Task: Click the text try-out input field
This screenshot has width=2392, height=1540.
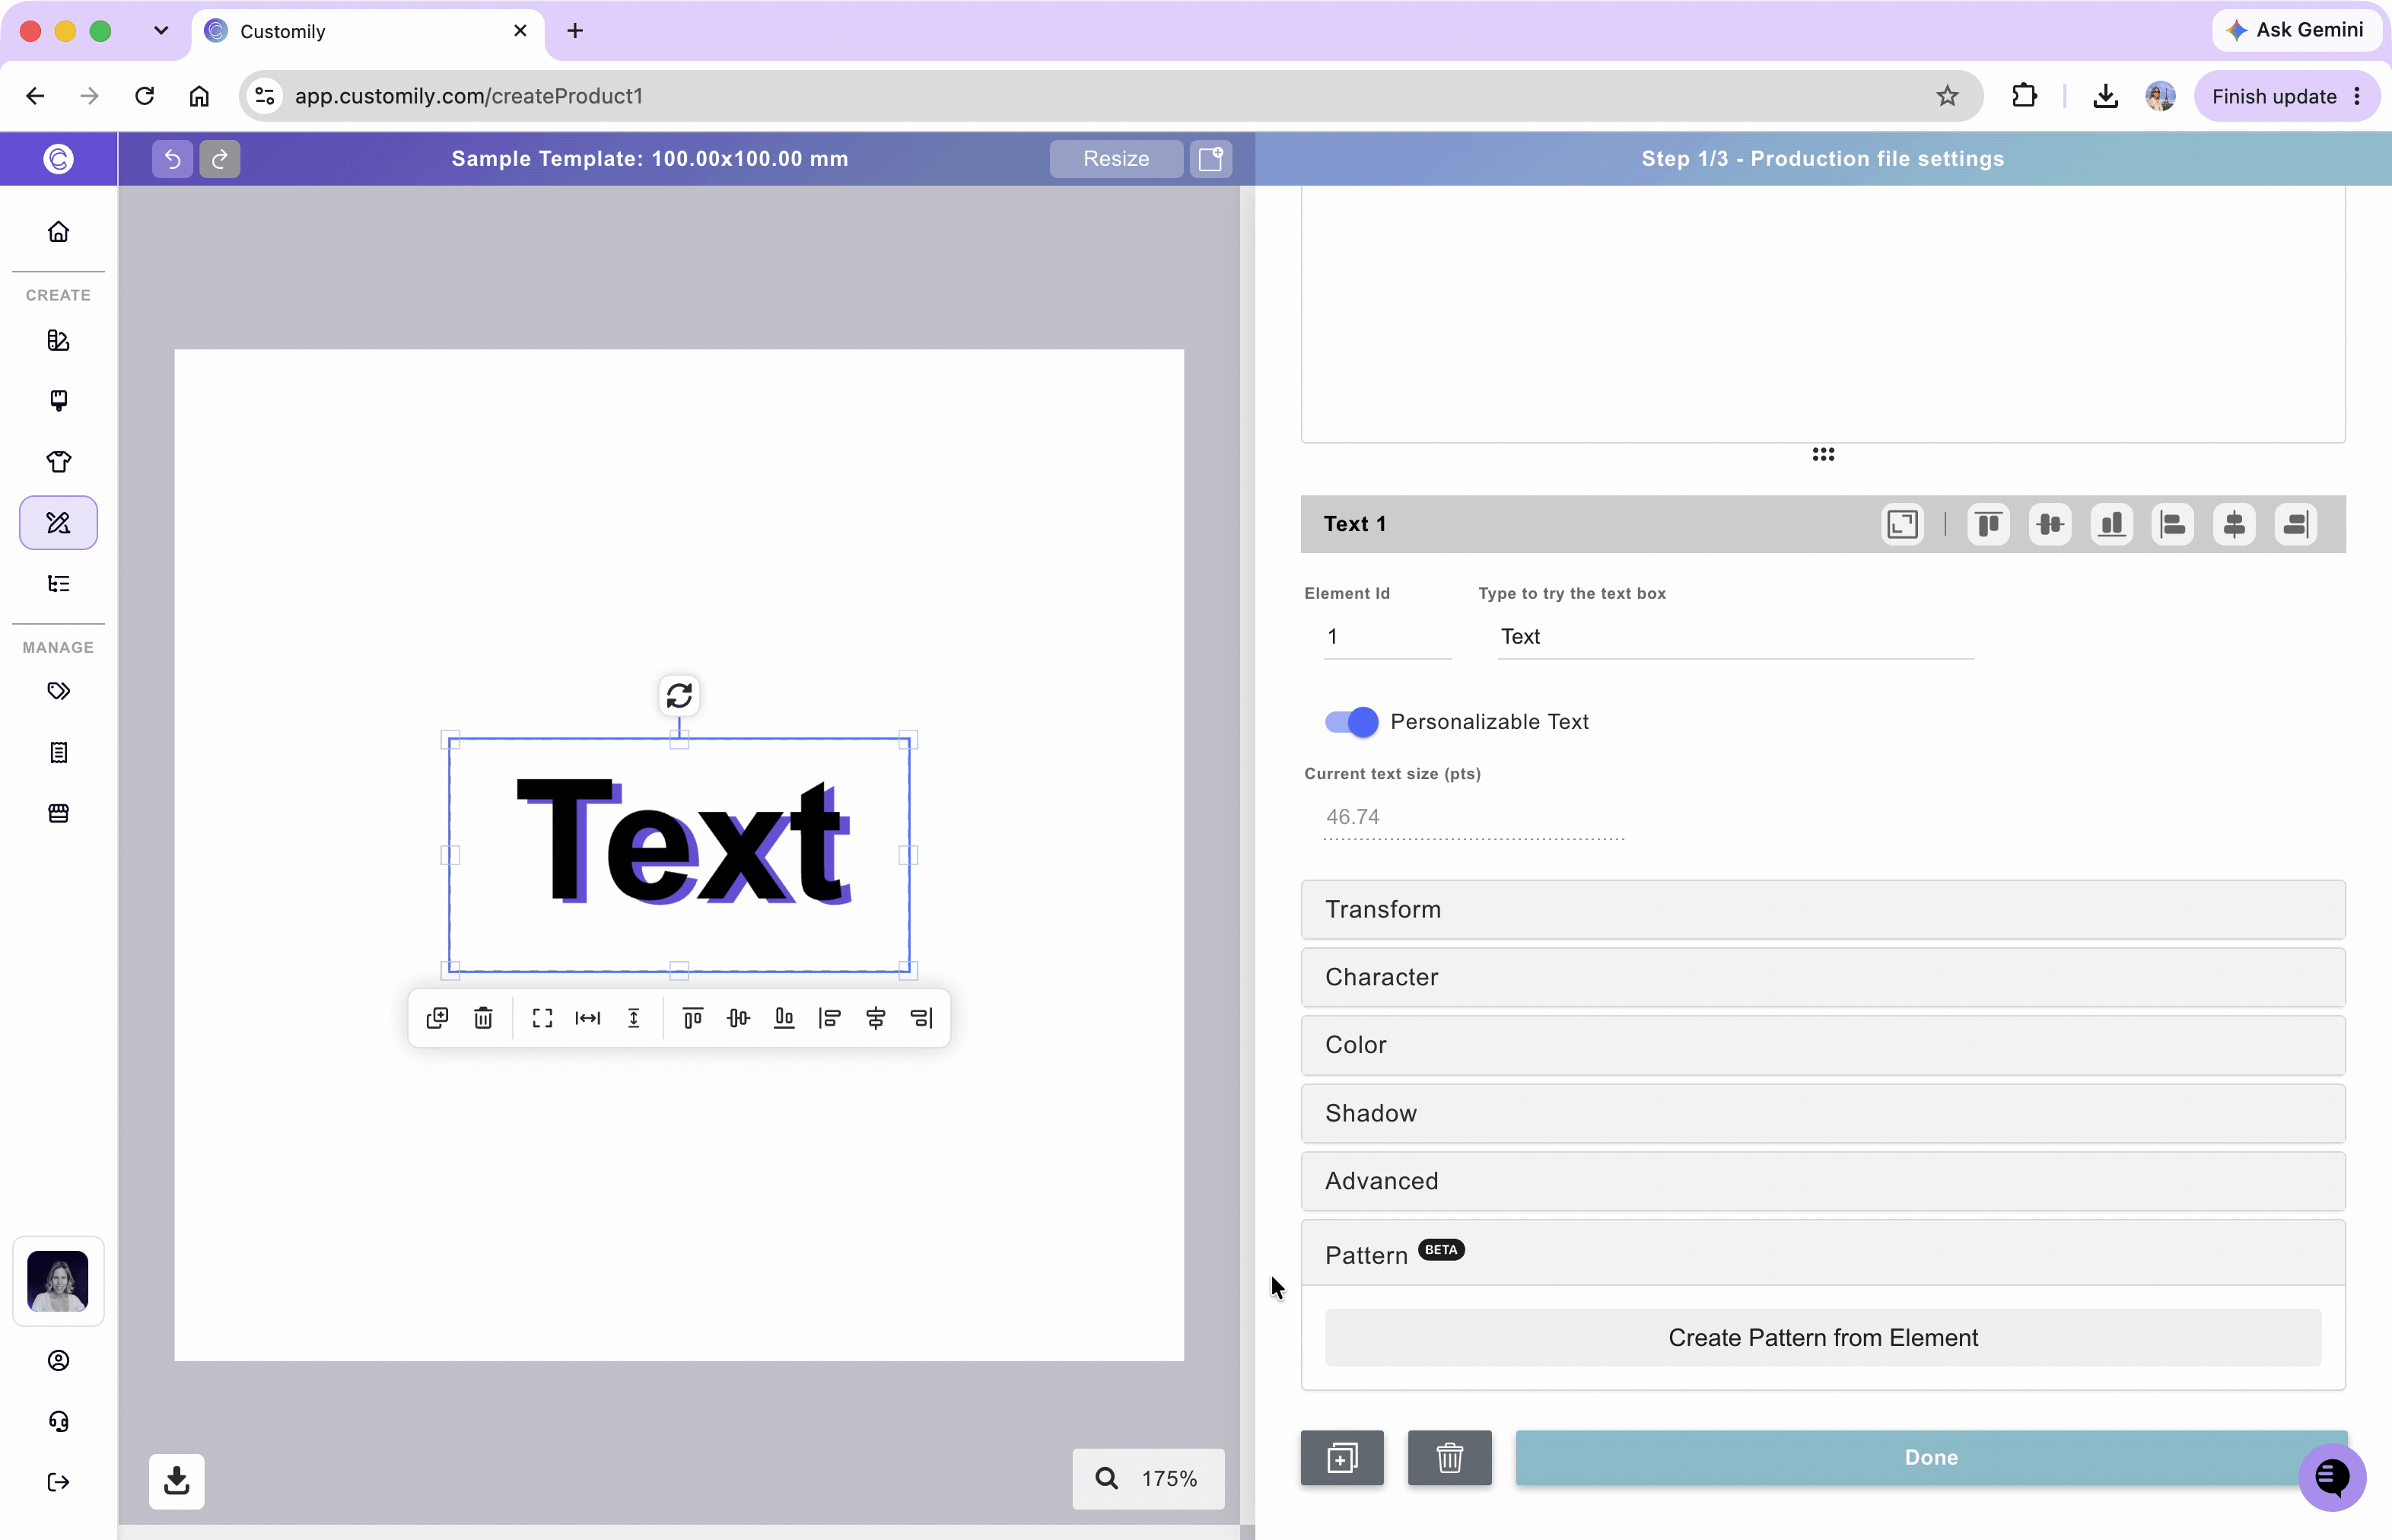Action: (x=1735, y=637)
